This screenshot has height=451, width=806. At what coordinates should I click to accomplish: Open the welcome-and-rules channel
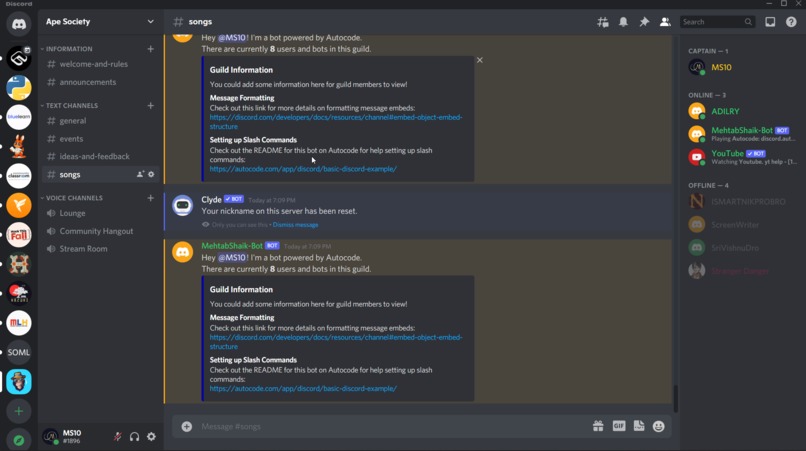[100, 64]
